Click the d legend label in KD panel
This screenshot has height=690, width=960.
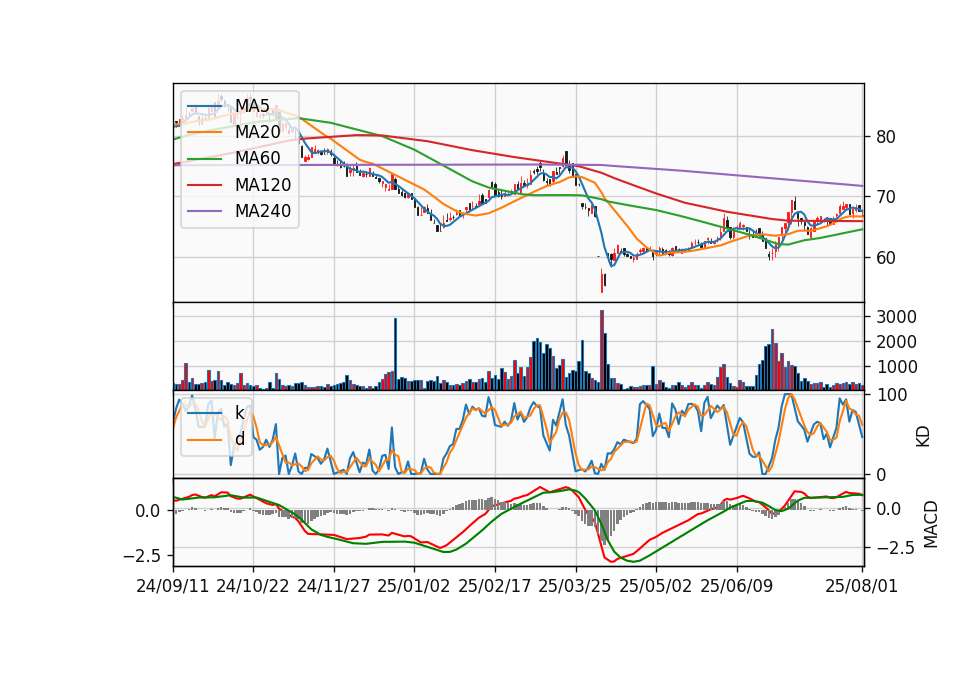240,439
